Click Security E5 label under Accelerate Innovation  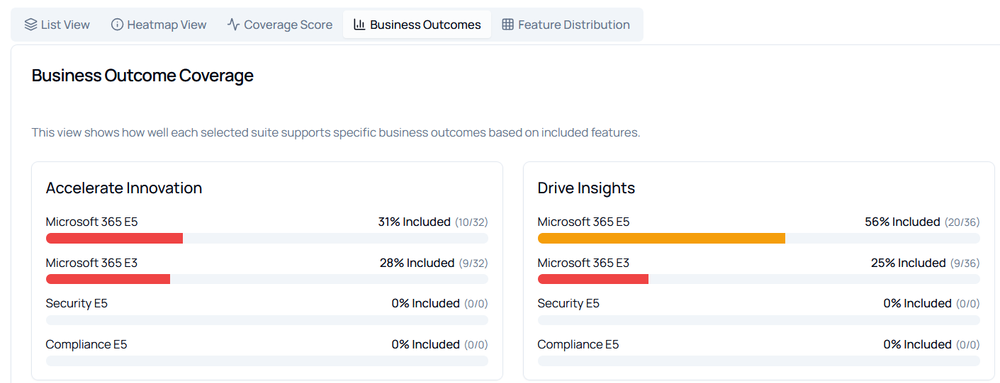click(77, 303)
